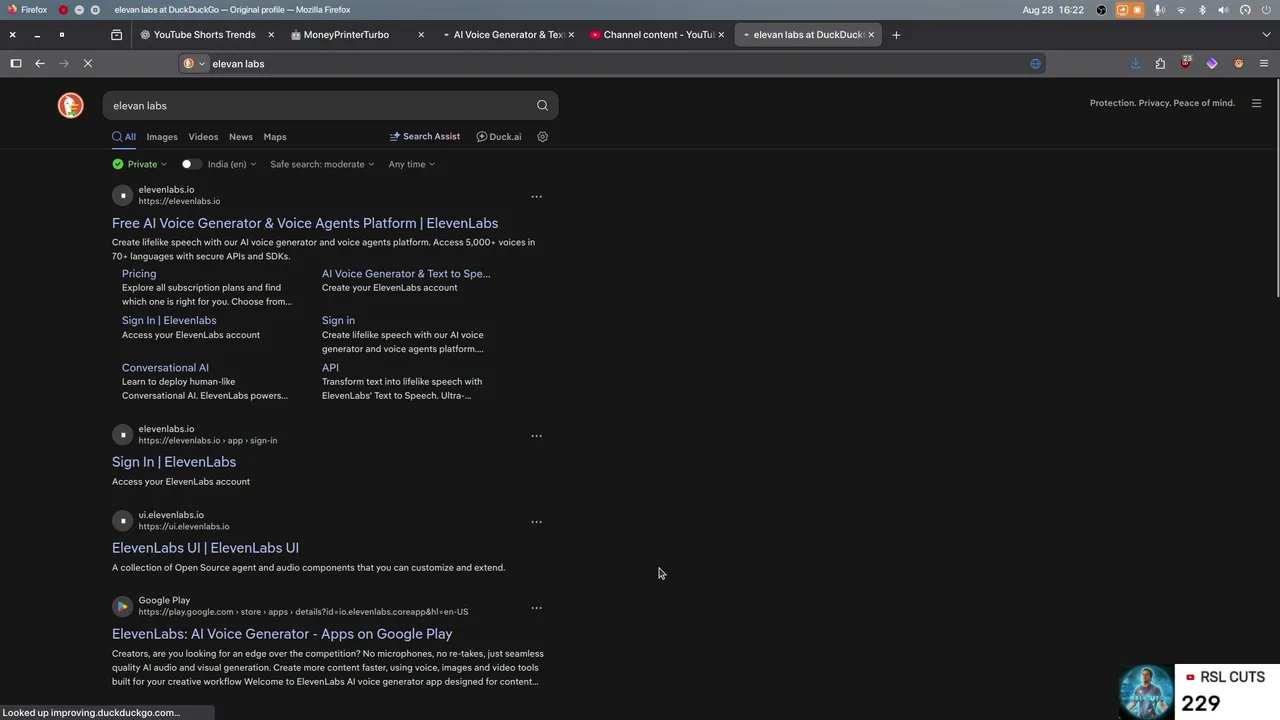Click the translate globe icon in address bar
Screen dimensions: 1280x720
(1035, 63)
